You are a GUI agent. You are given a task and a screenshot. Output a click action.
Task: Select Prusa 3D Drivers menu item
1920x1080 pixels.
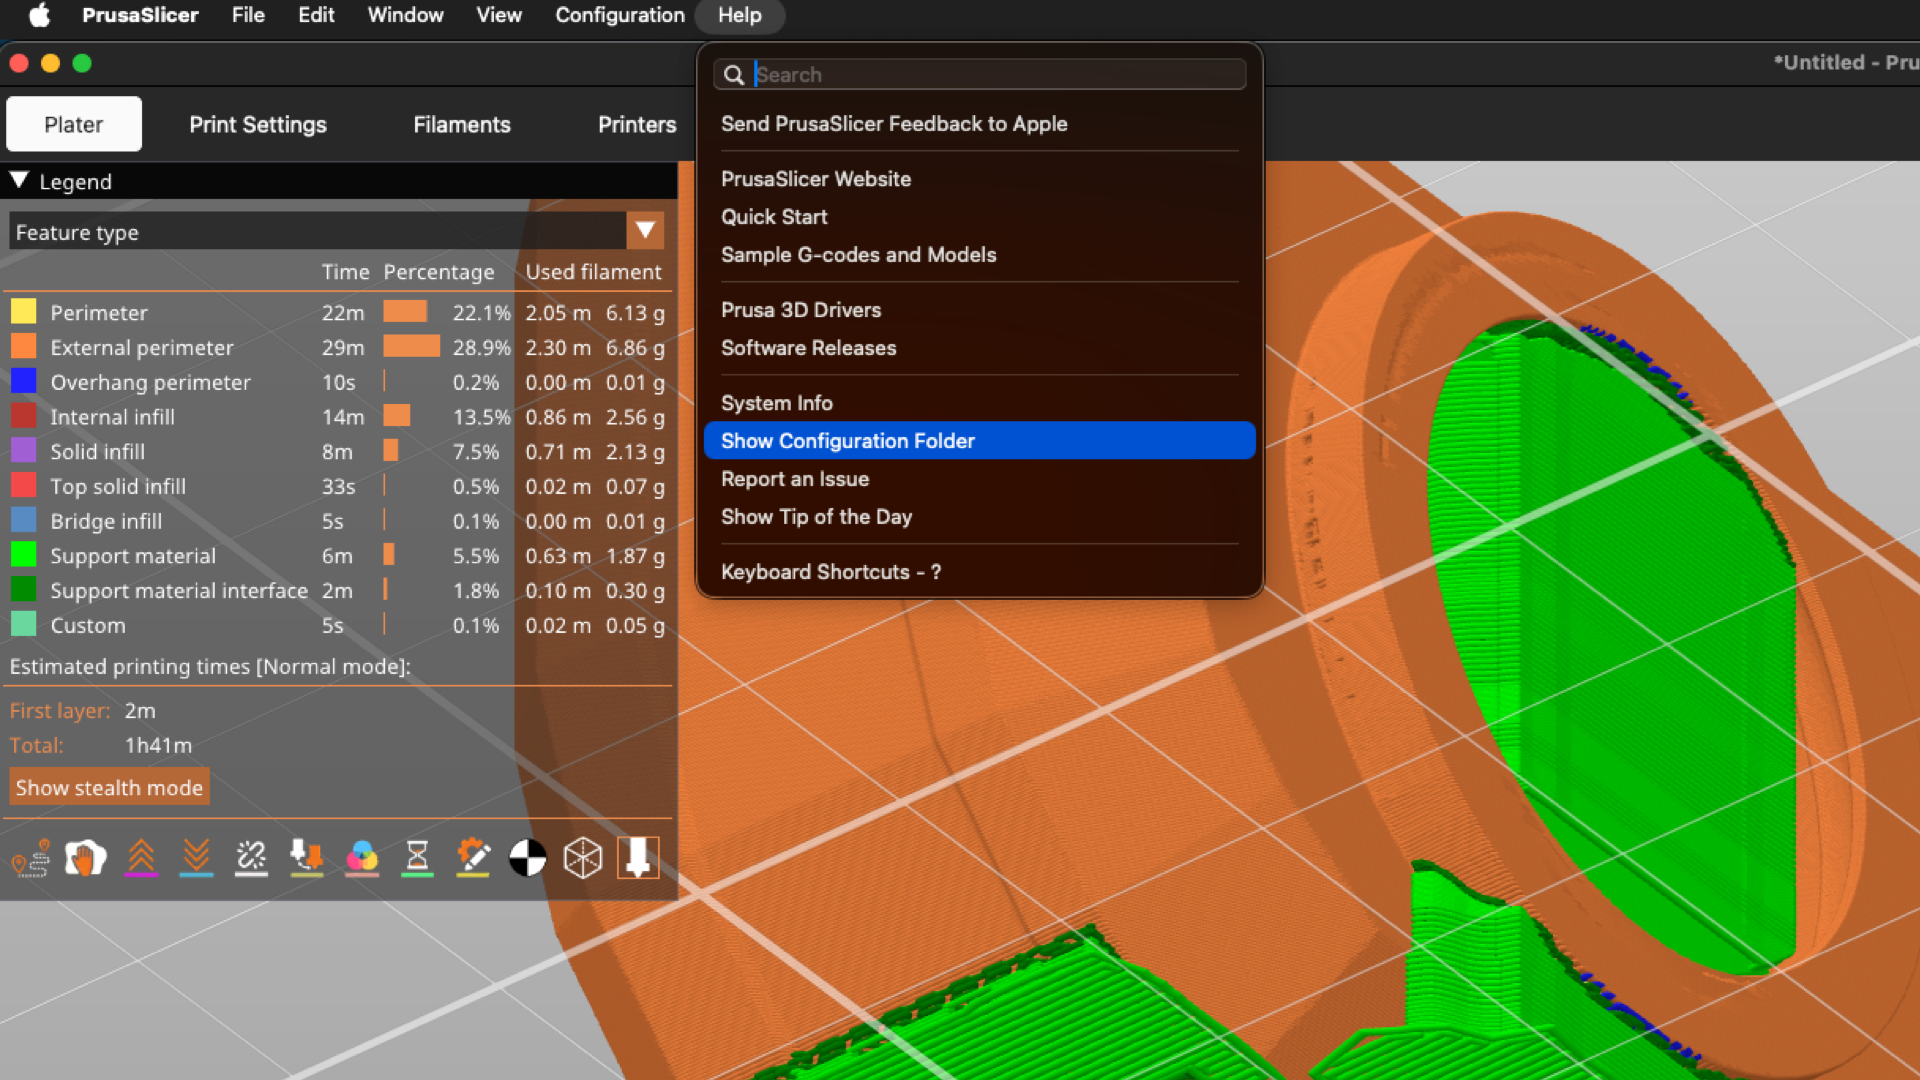point(980,310)
